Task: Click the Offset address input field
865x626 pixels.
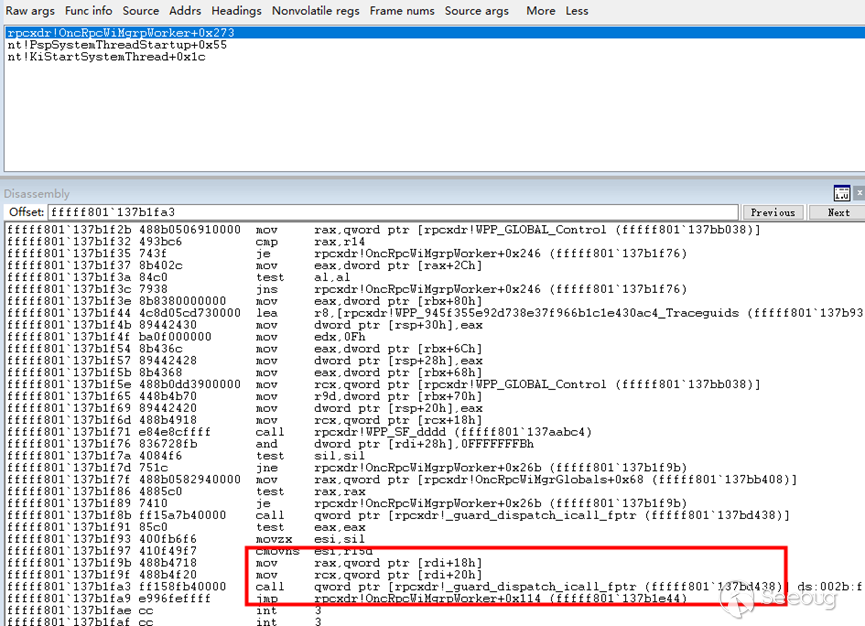Action: 393,212
